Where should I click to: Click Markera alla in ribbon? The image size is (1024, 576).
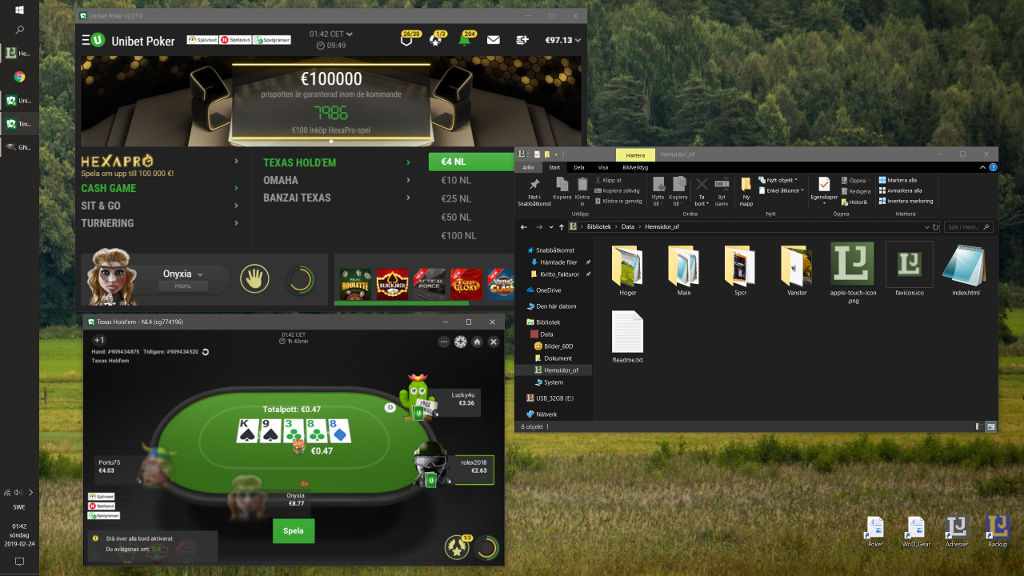(x=897, y=180)
